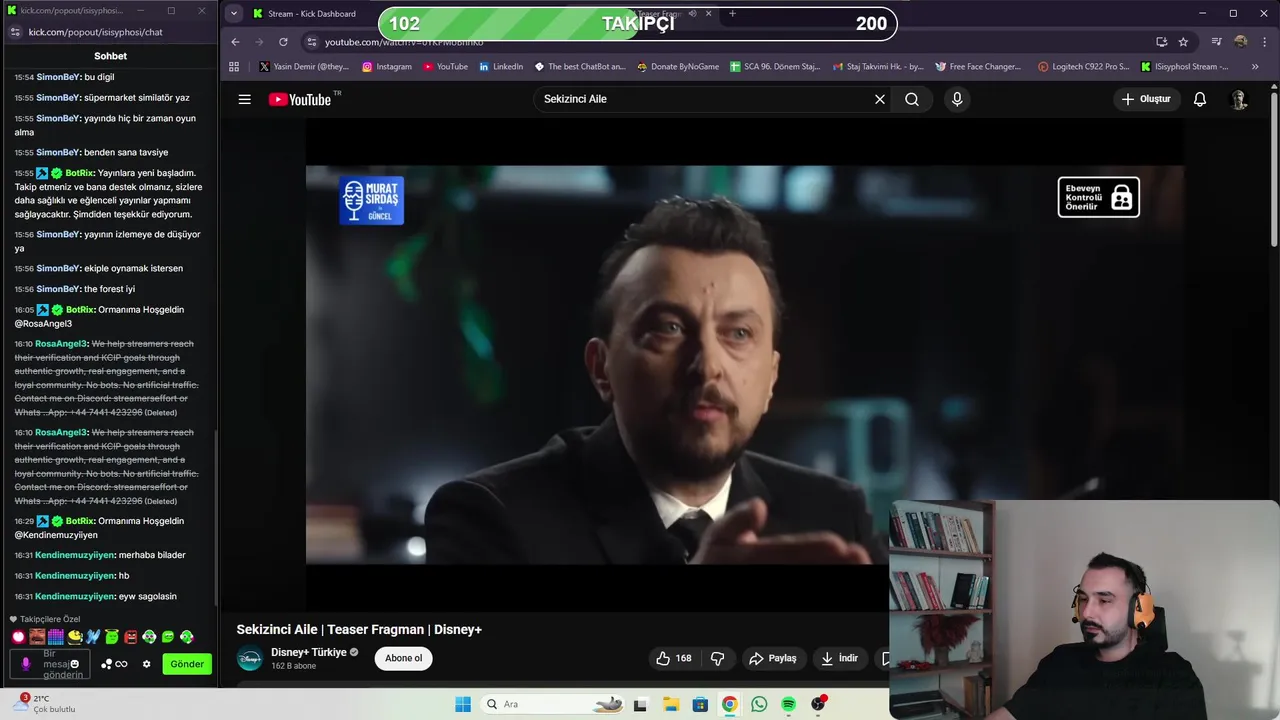Click on the video player area
The height and width of the screenshot is (720, 1280).
click(745, 365)
